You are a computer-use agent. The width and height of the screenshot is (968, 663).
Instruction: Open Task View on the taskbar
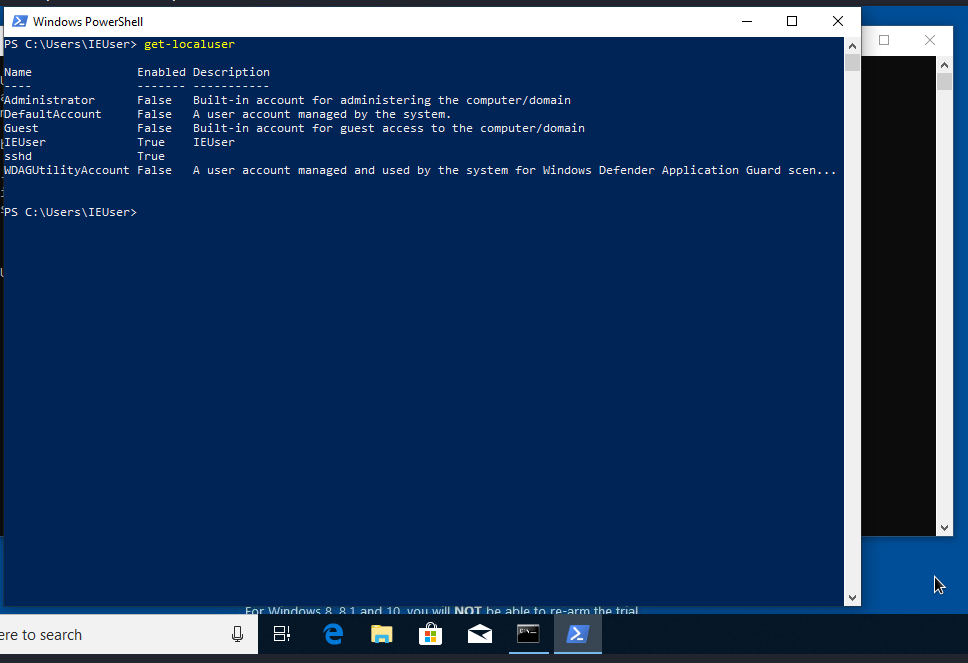(282, 634)
